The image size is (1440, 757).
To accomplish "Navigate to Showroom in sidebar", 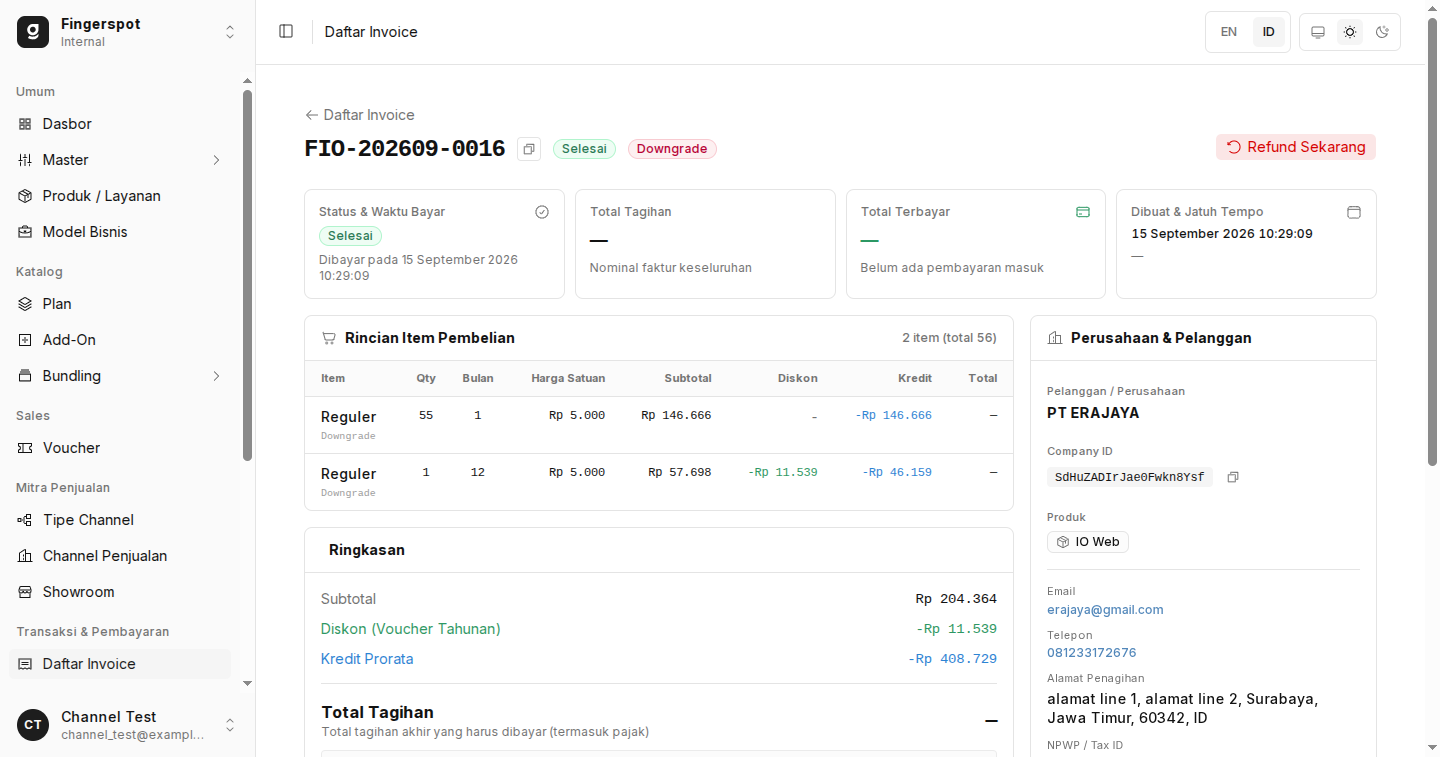I will pyautogui.click(x=120, y=592).
